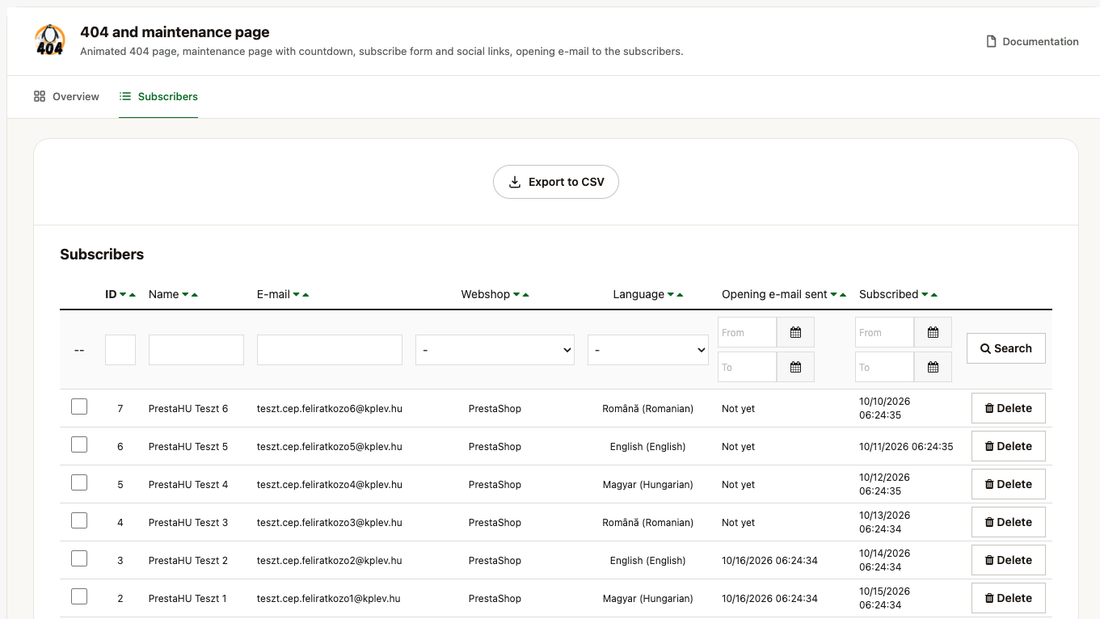Click Export to CSV button

pos(556,182)
